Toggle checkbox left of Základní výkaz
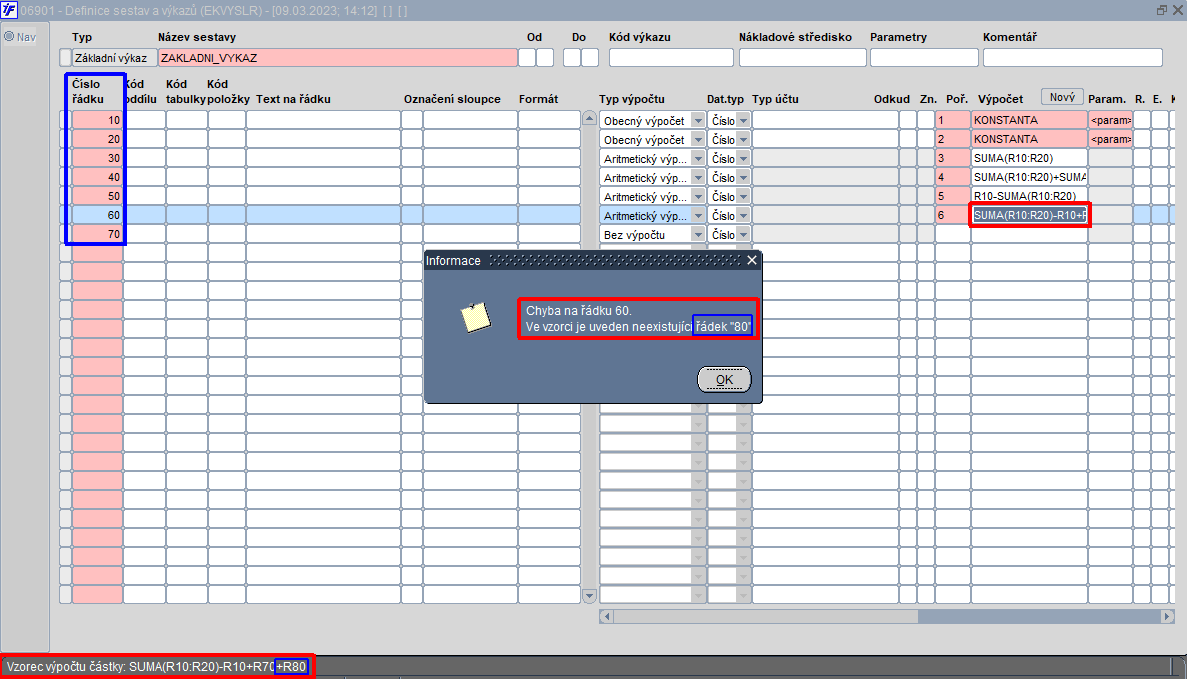 pyautogui.click(x=65, y=58)
